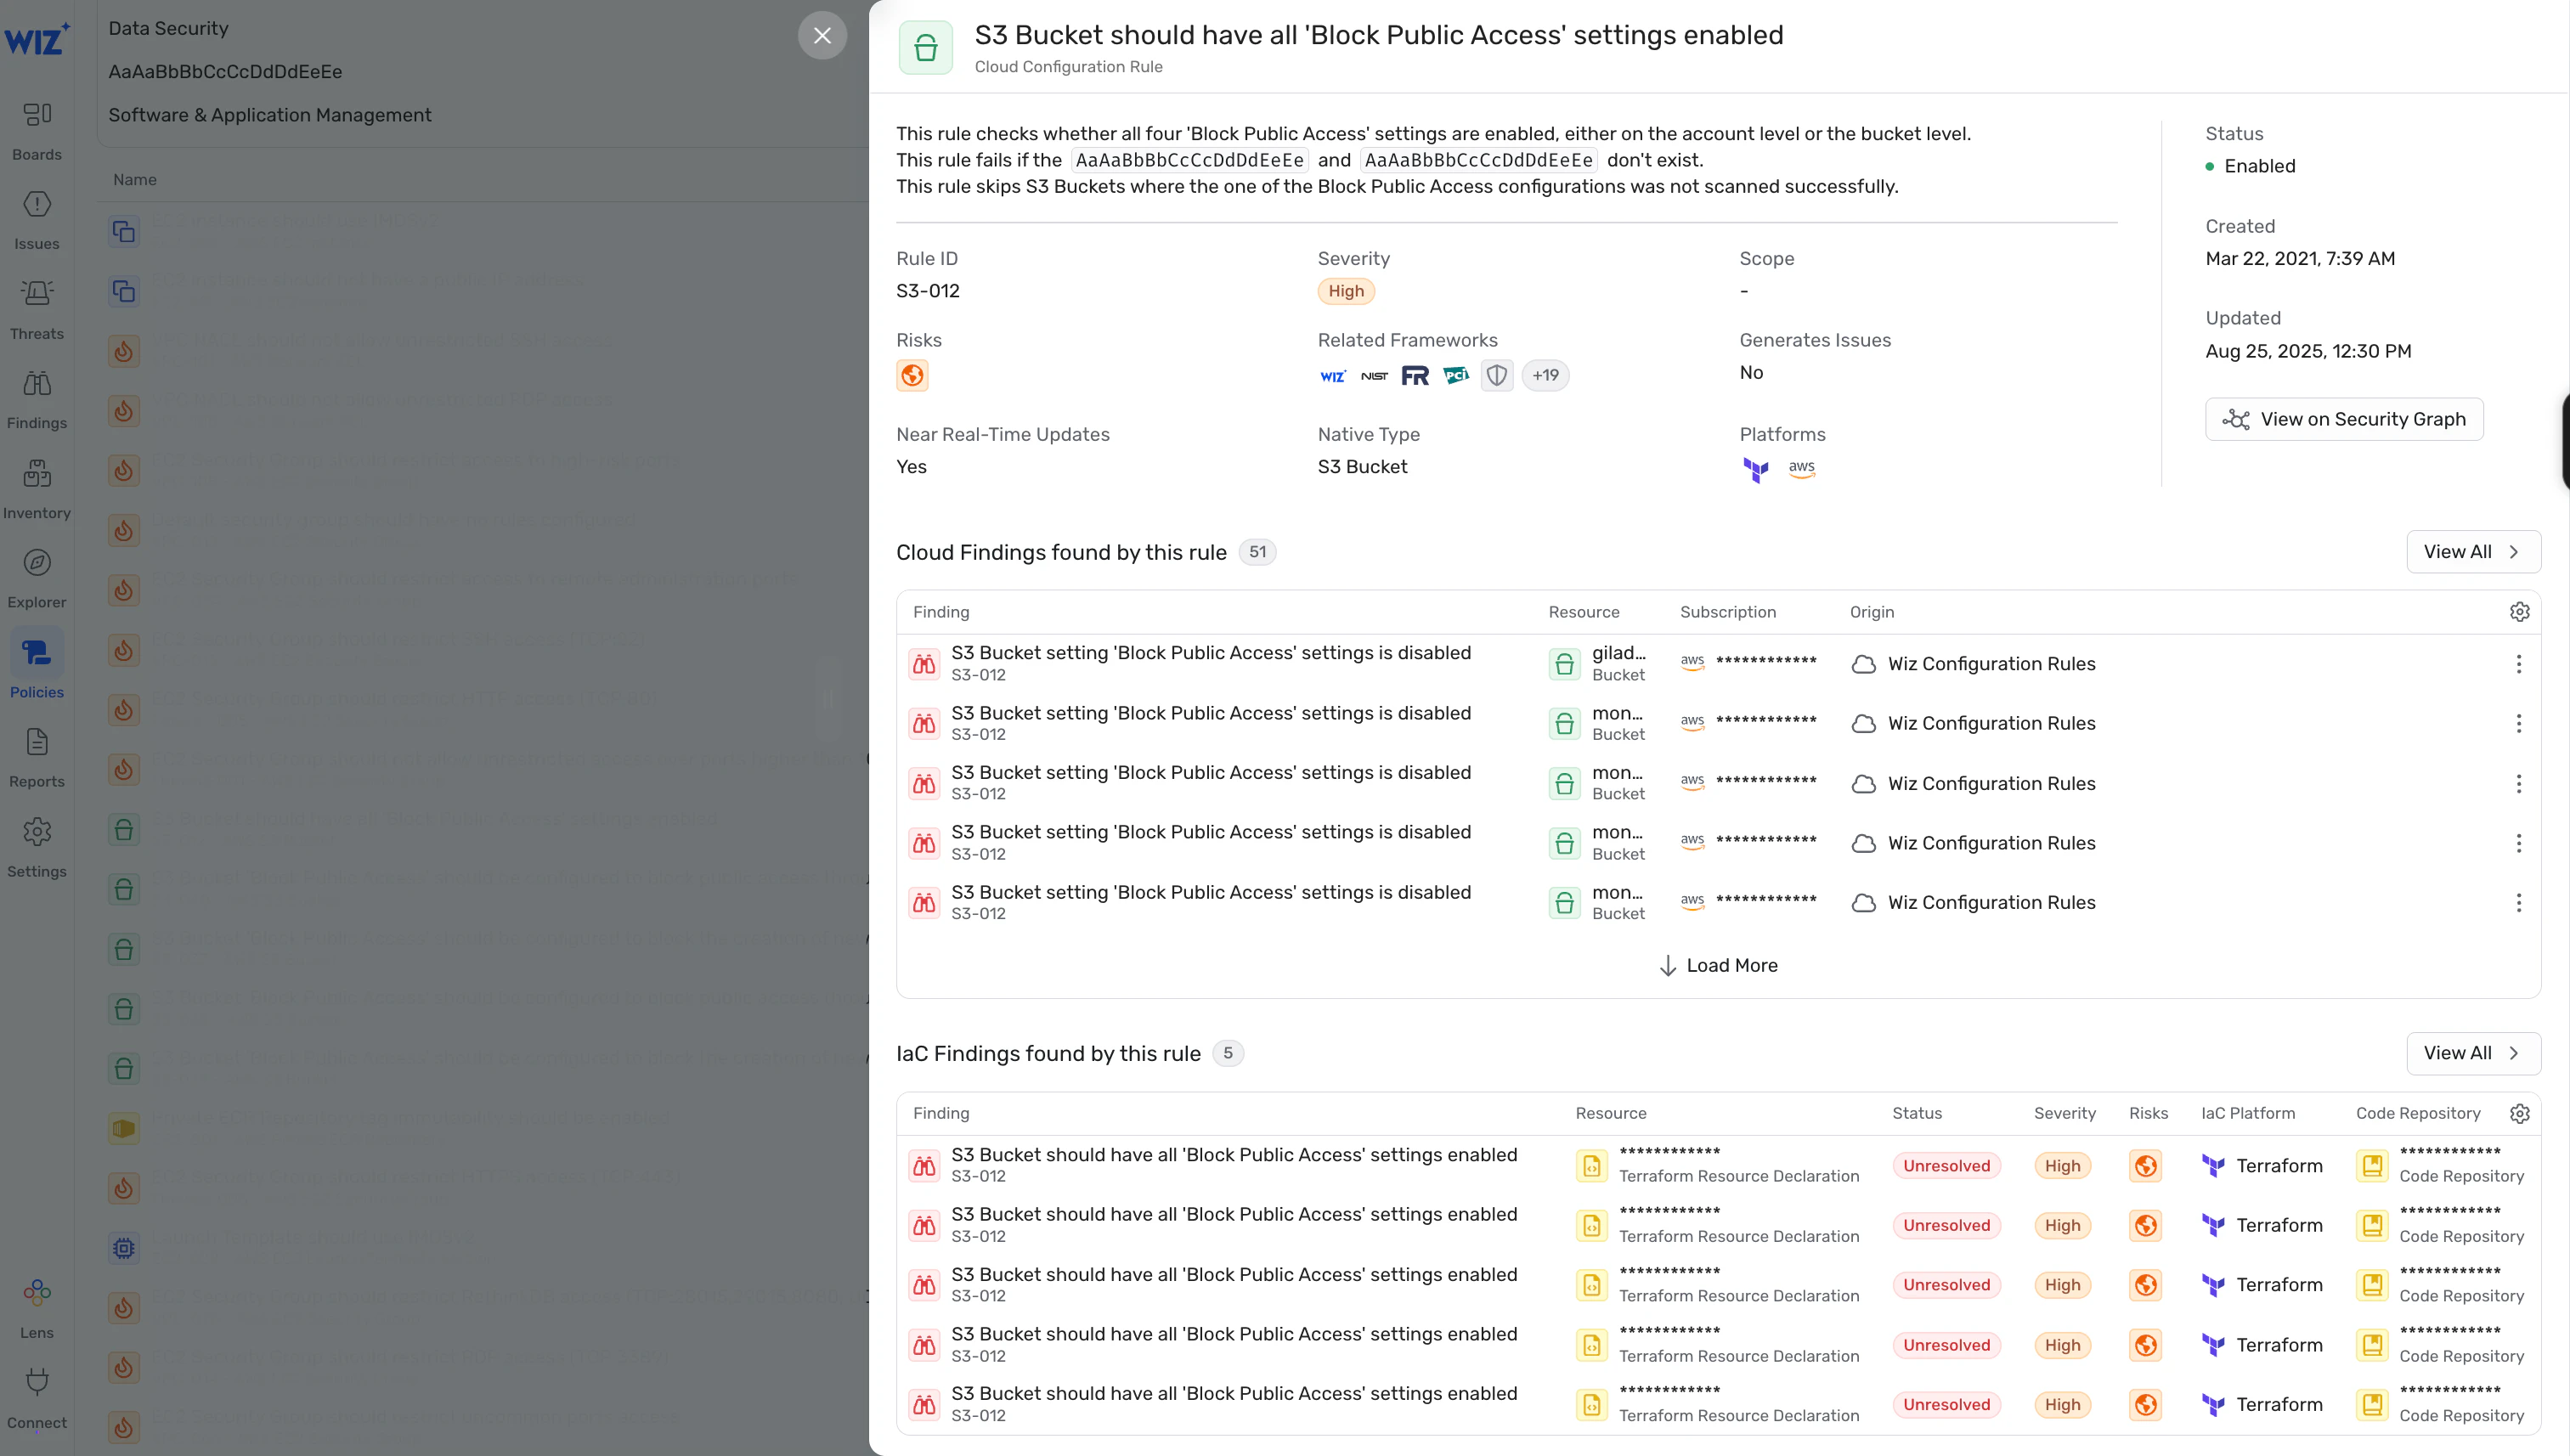Open Threats in the sidebar

37,311
